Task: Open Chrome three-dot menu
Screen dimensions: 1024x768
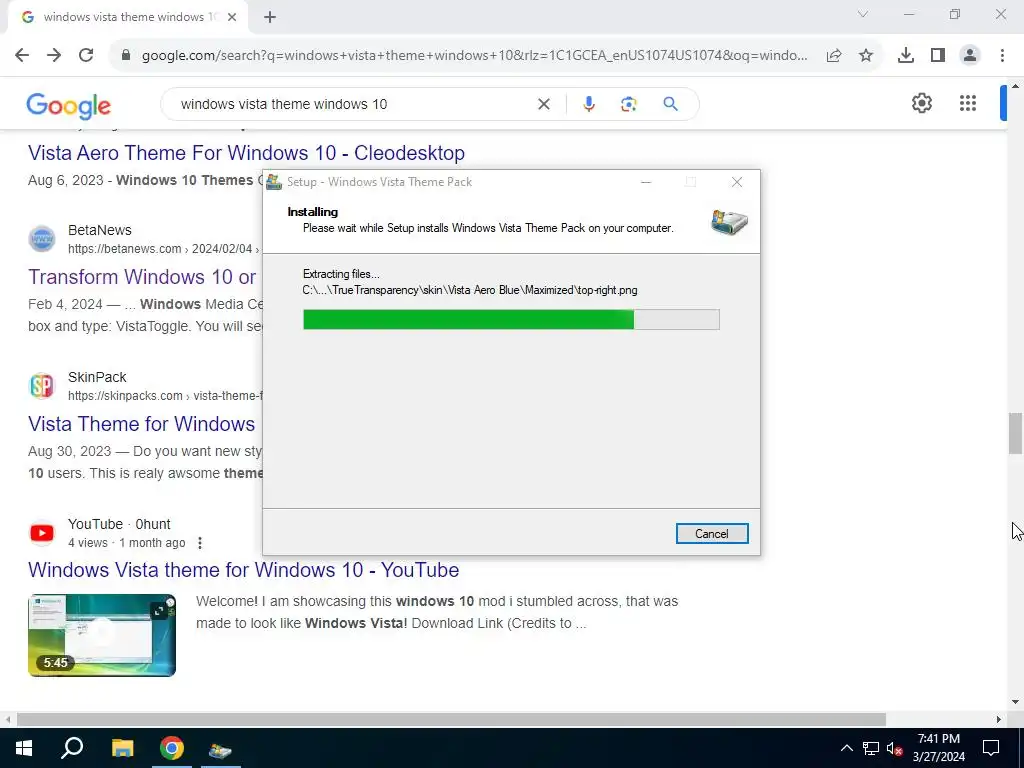Action: 1002,56
